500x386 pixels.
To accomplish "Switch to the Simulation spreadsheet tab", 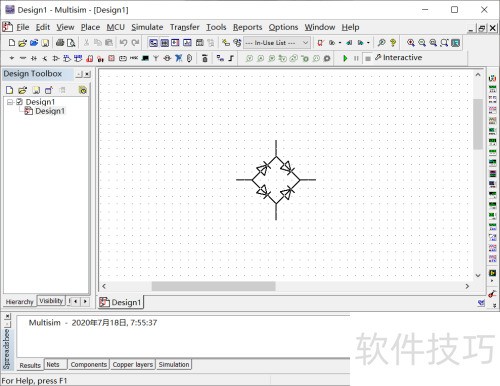I will [x=174, y=364].
